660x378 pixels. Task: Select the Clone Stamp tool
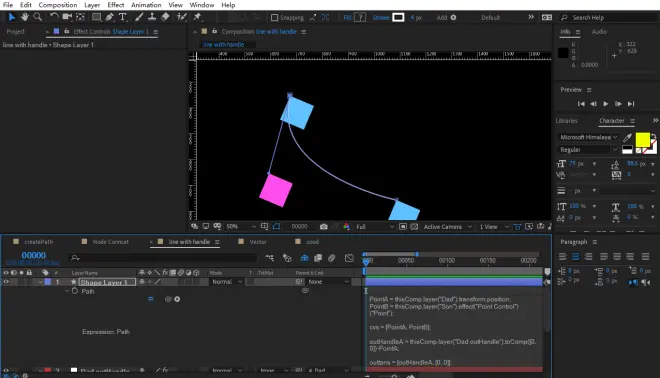pyautogui.click(x=152, y=17)
